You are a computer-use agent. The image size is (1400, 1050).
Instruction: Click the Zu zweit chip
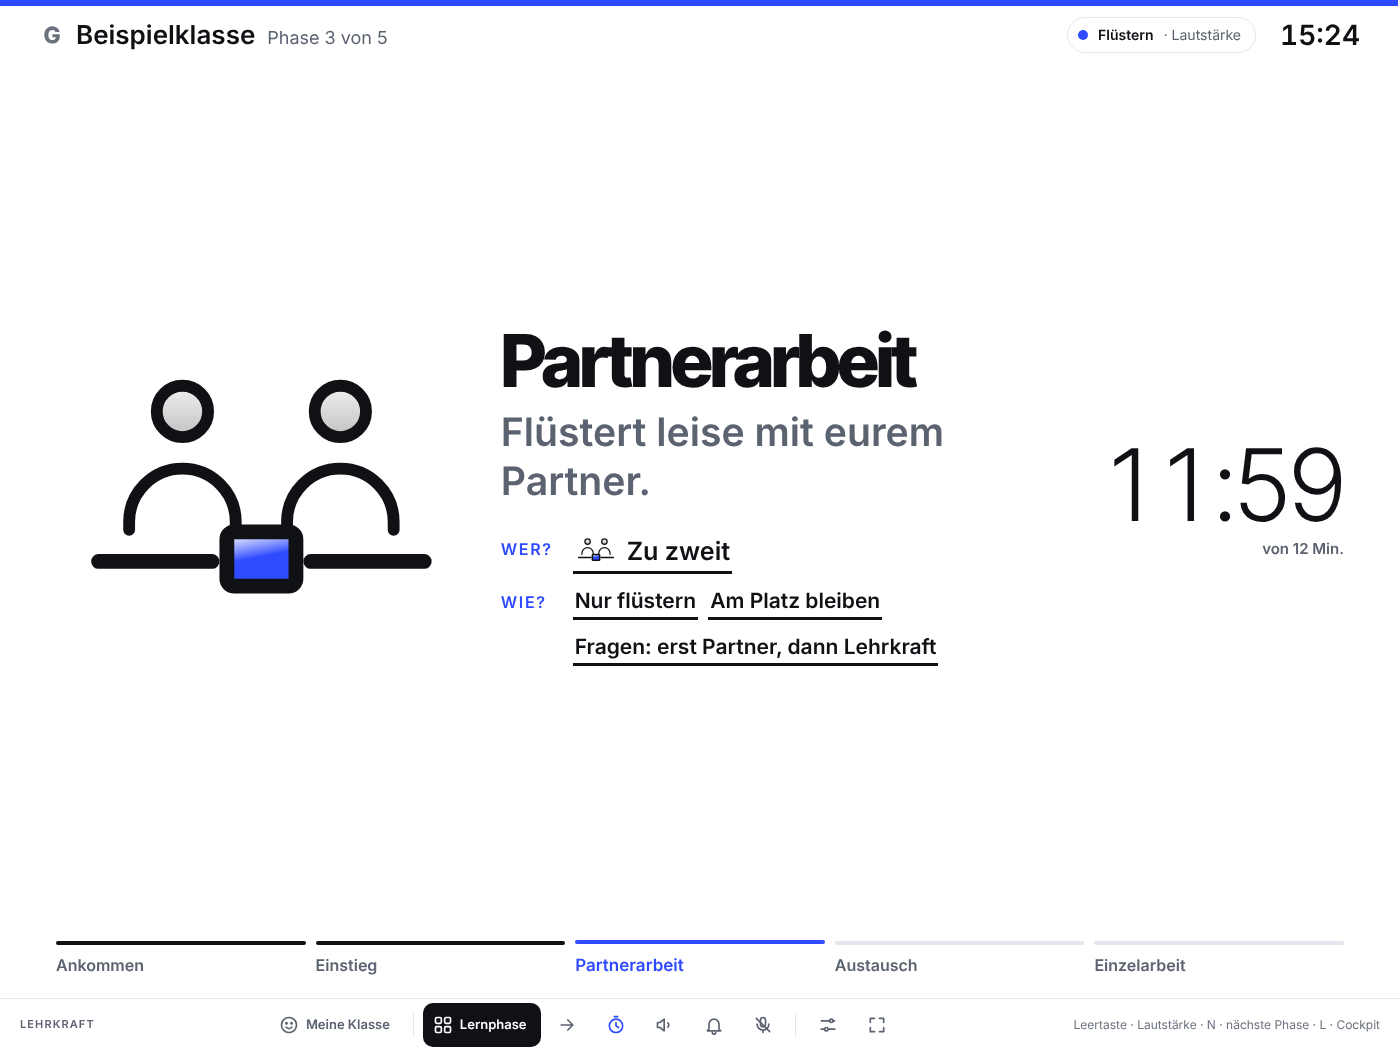click(653, 552)
